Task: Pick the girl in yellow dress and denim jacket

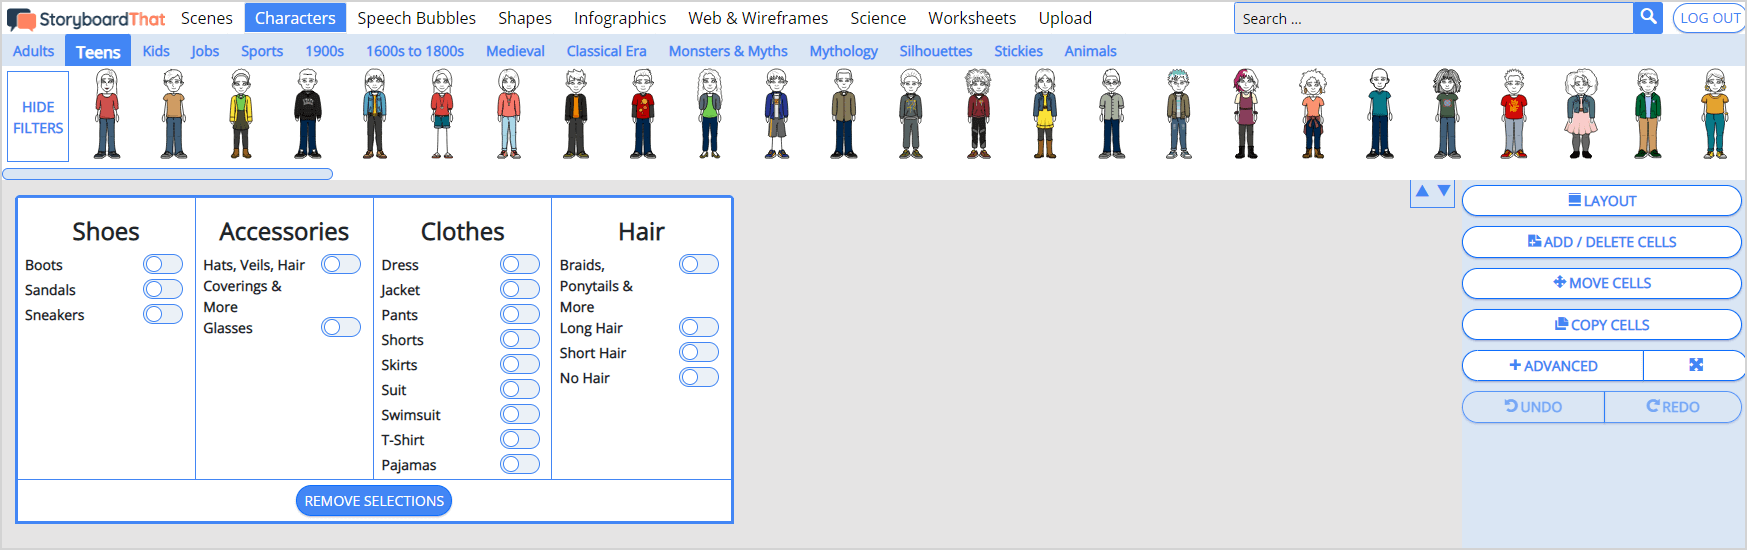Action: click(1045, 114)
